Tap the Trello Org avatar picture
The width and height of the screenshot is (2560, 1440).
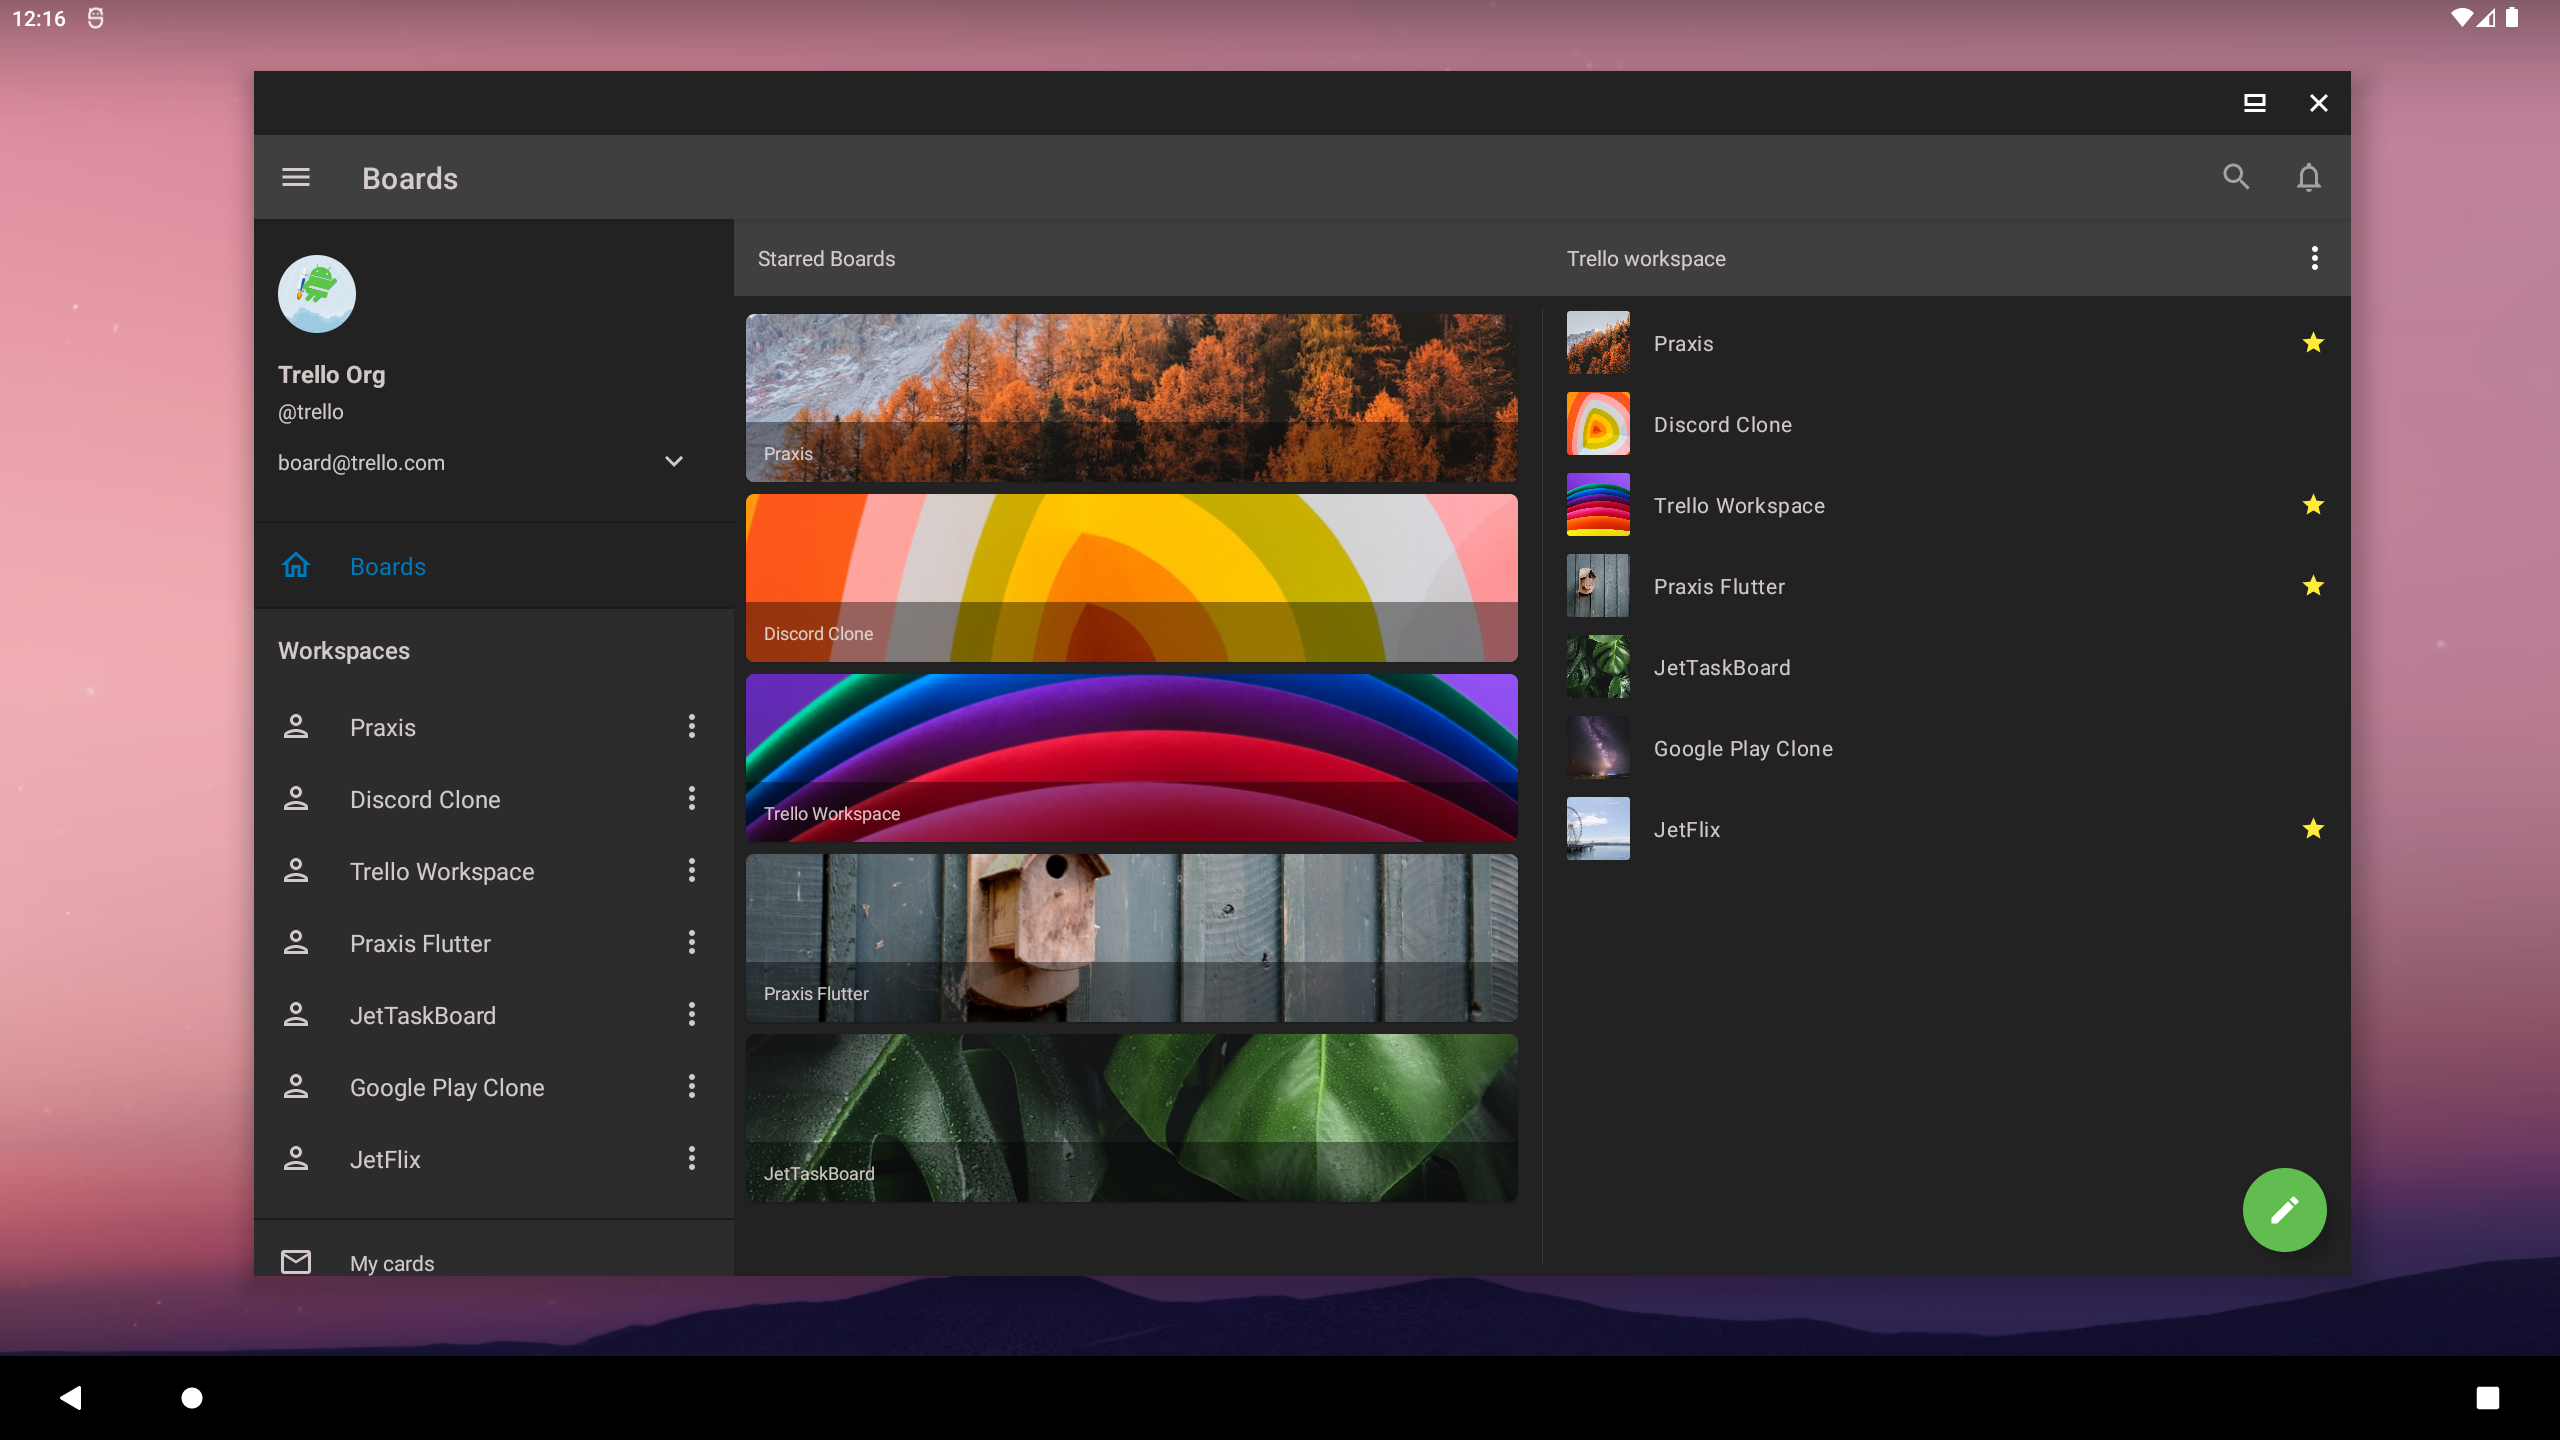pos(317,294)
